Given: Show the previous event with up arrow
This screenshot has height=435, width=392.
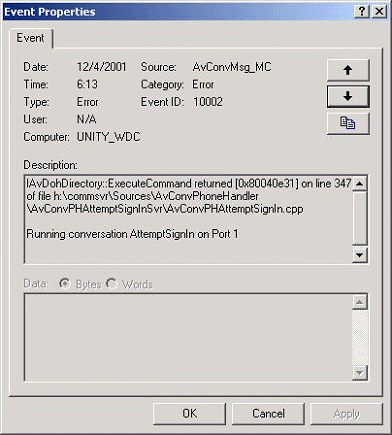Looking at the screenshot, I should (x=348, y=70).
